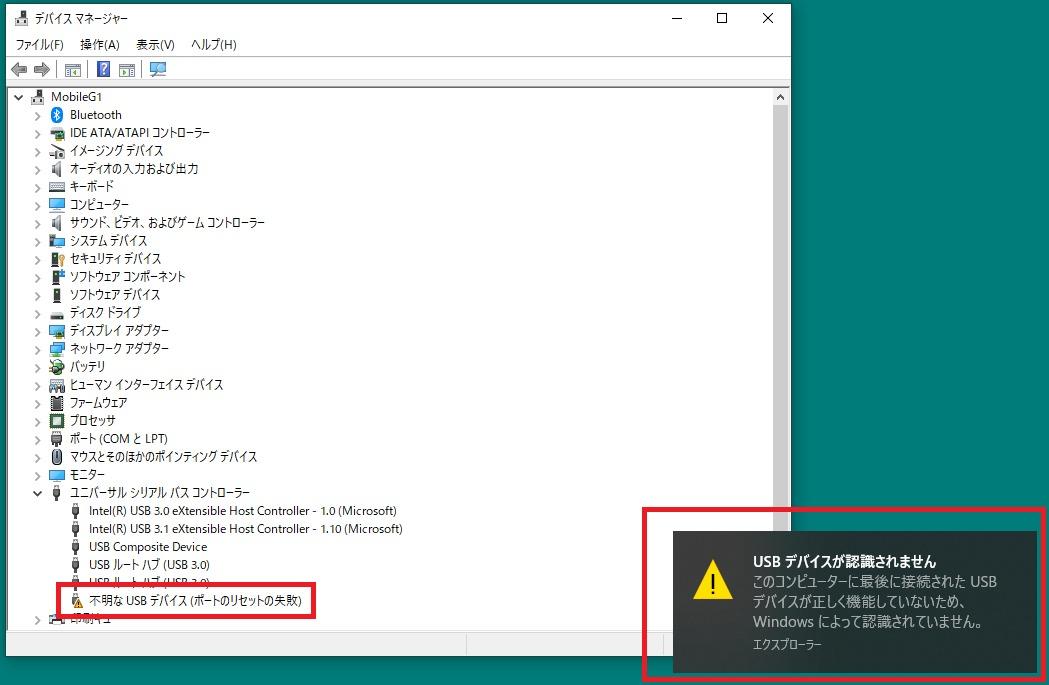Click the security devices key icon
Image resolution: width=1049 pixels, height=685 pixels.
pyautogui.click(x=58, y=259)
